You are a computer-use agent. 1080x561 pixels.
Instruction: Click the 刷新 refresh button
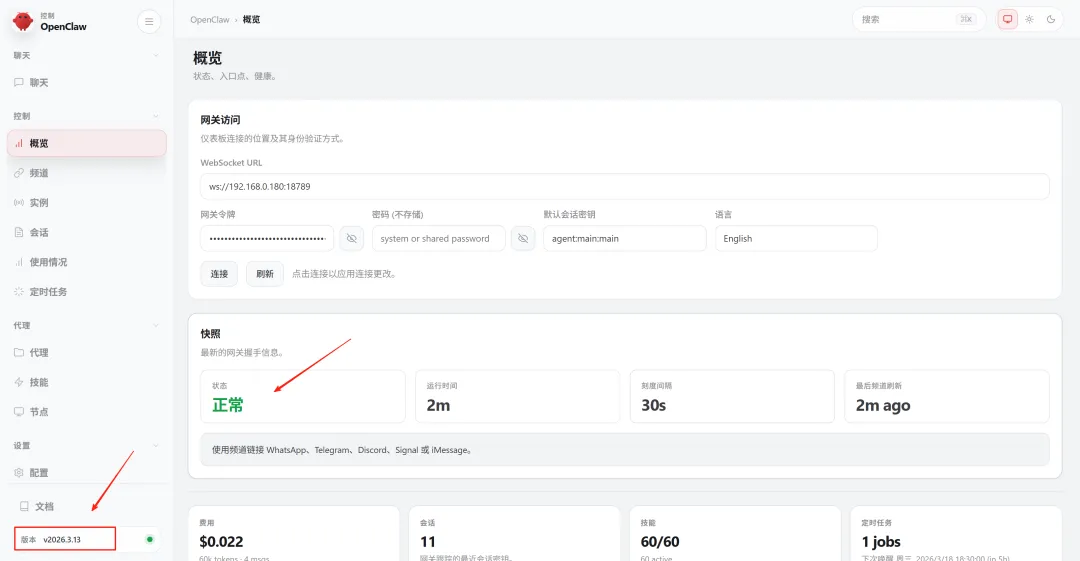(264, 274)
